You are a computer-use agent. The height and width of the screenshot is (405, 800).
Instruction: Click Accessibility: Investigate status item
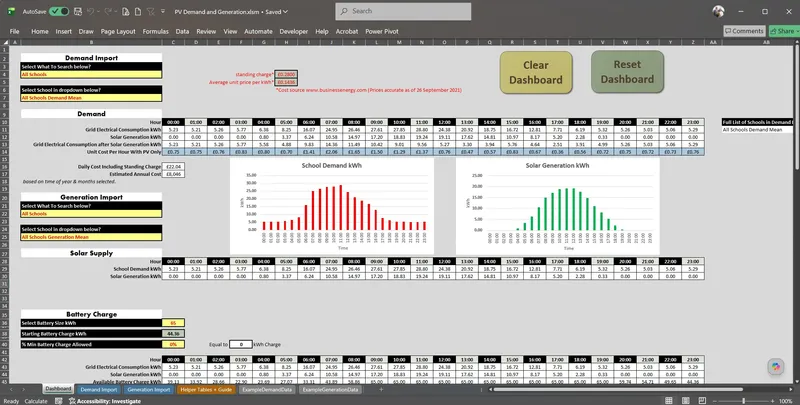pyautogui.click(x=104, y=401)
